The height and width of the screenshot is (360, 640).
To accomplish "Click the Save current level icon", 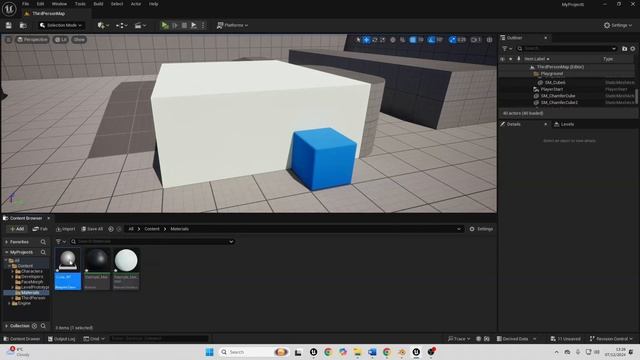I will [x=9, y=25].
